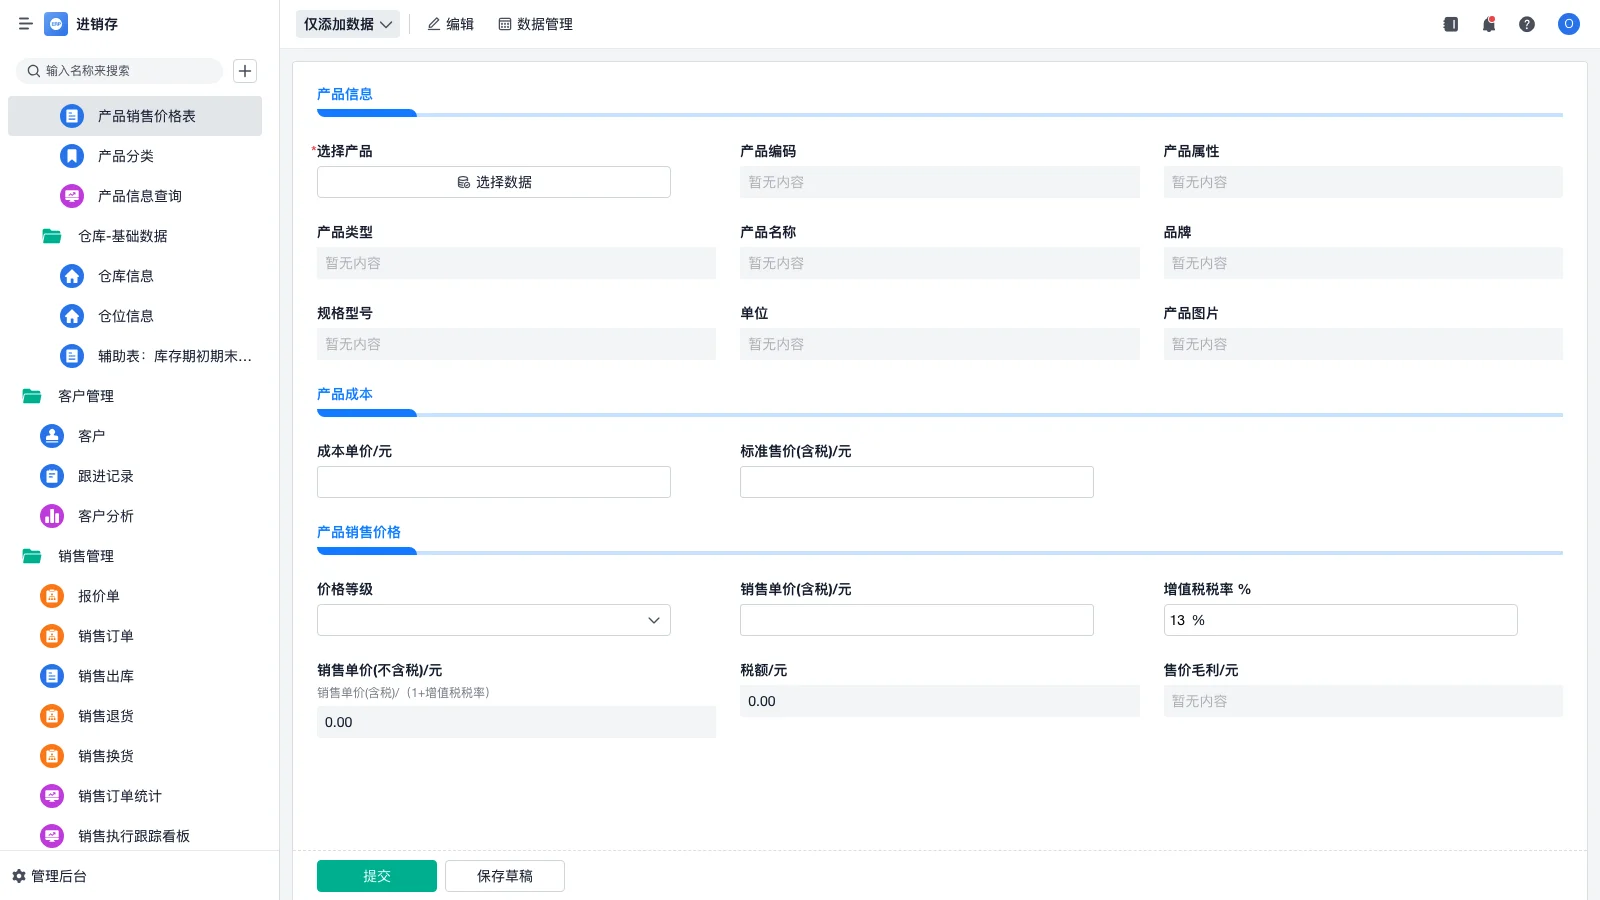Open the 产品分类 sidebar item
The height and width of the screenshot is (900, 1600).
[x=135, y=156]
